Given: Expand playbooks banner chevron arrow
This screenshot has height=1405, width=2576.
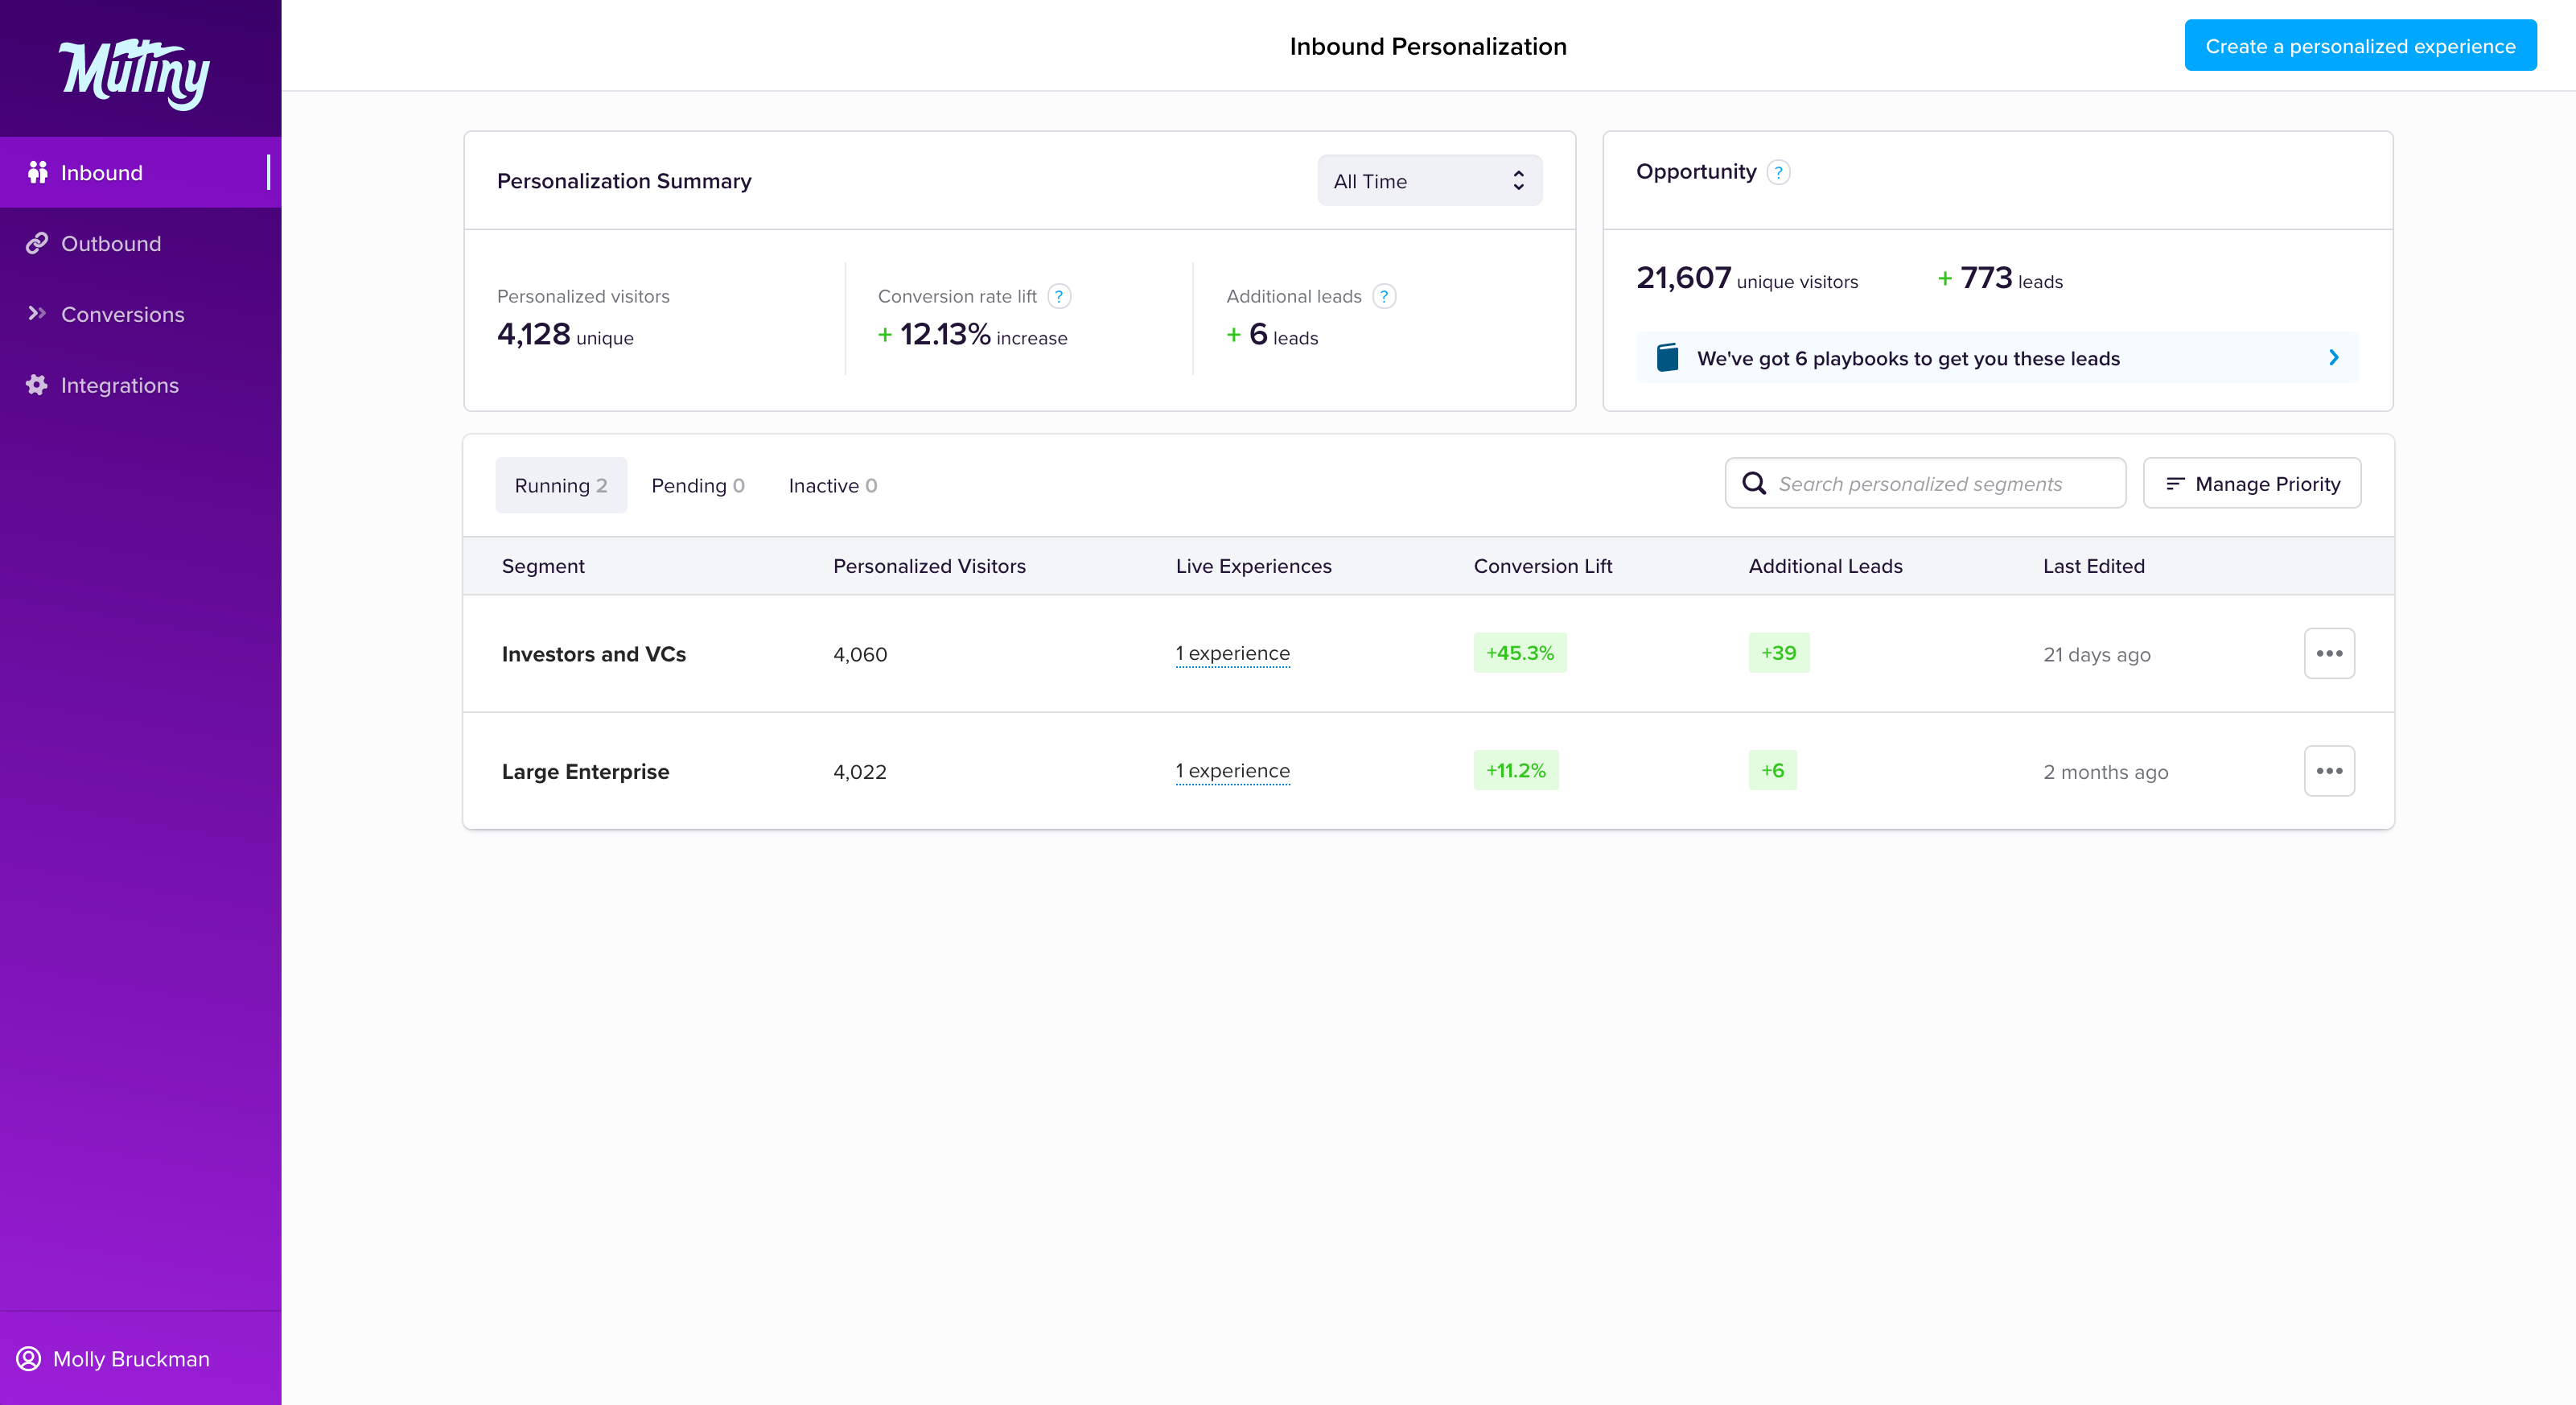Looking at the screenshot, I should [2334, 358].
